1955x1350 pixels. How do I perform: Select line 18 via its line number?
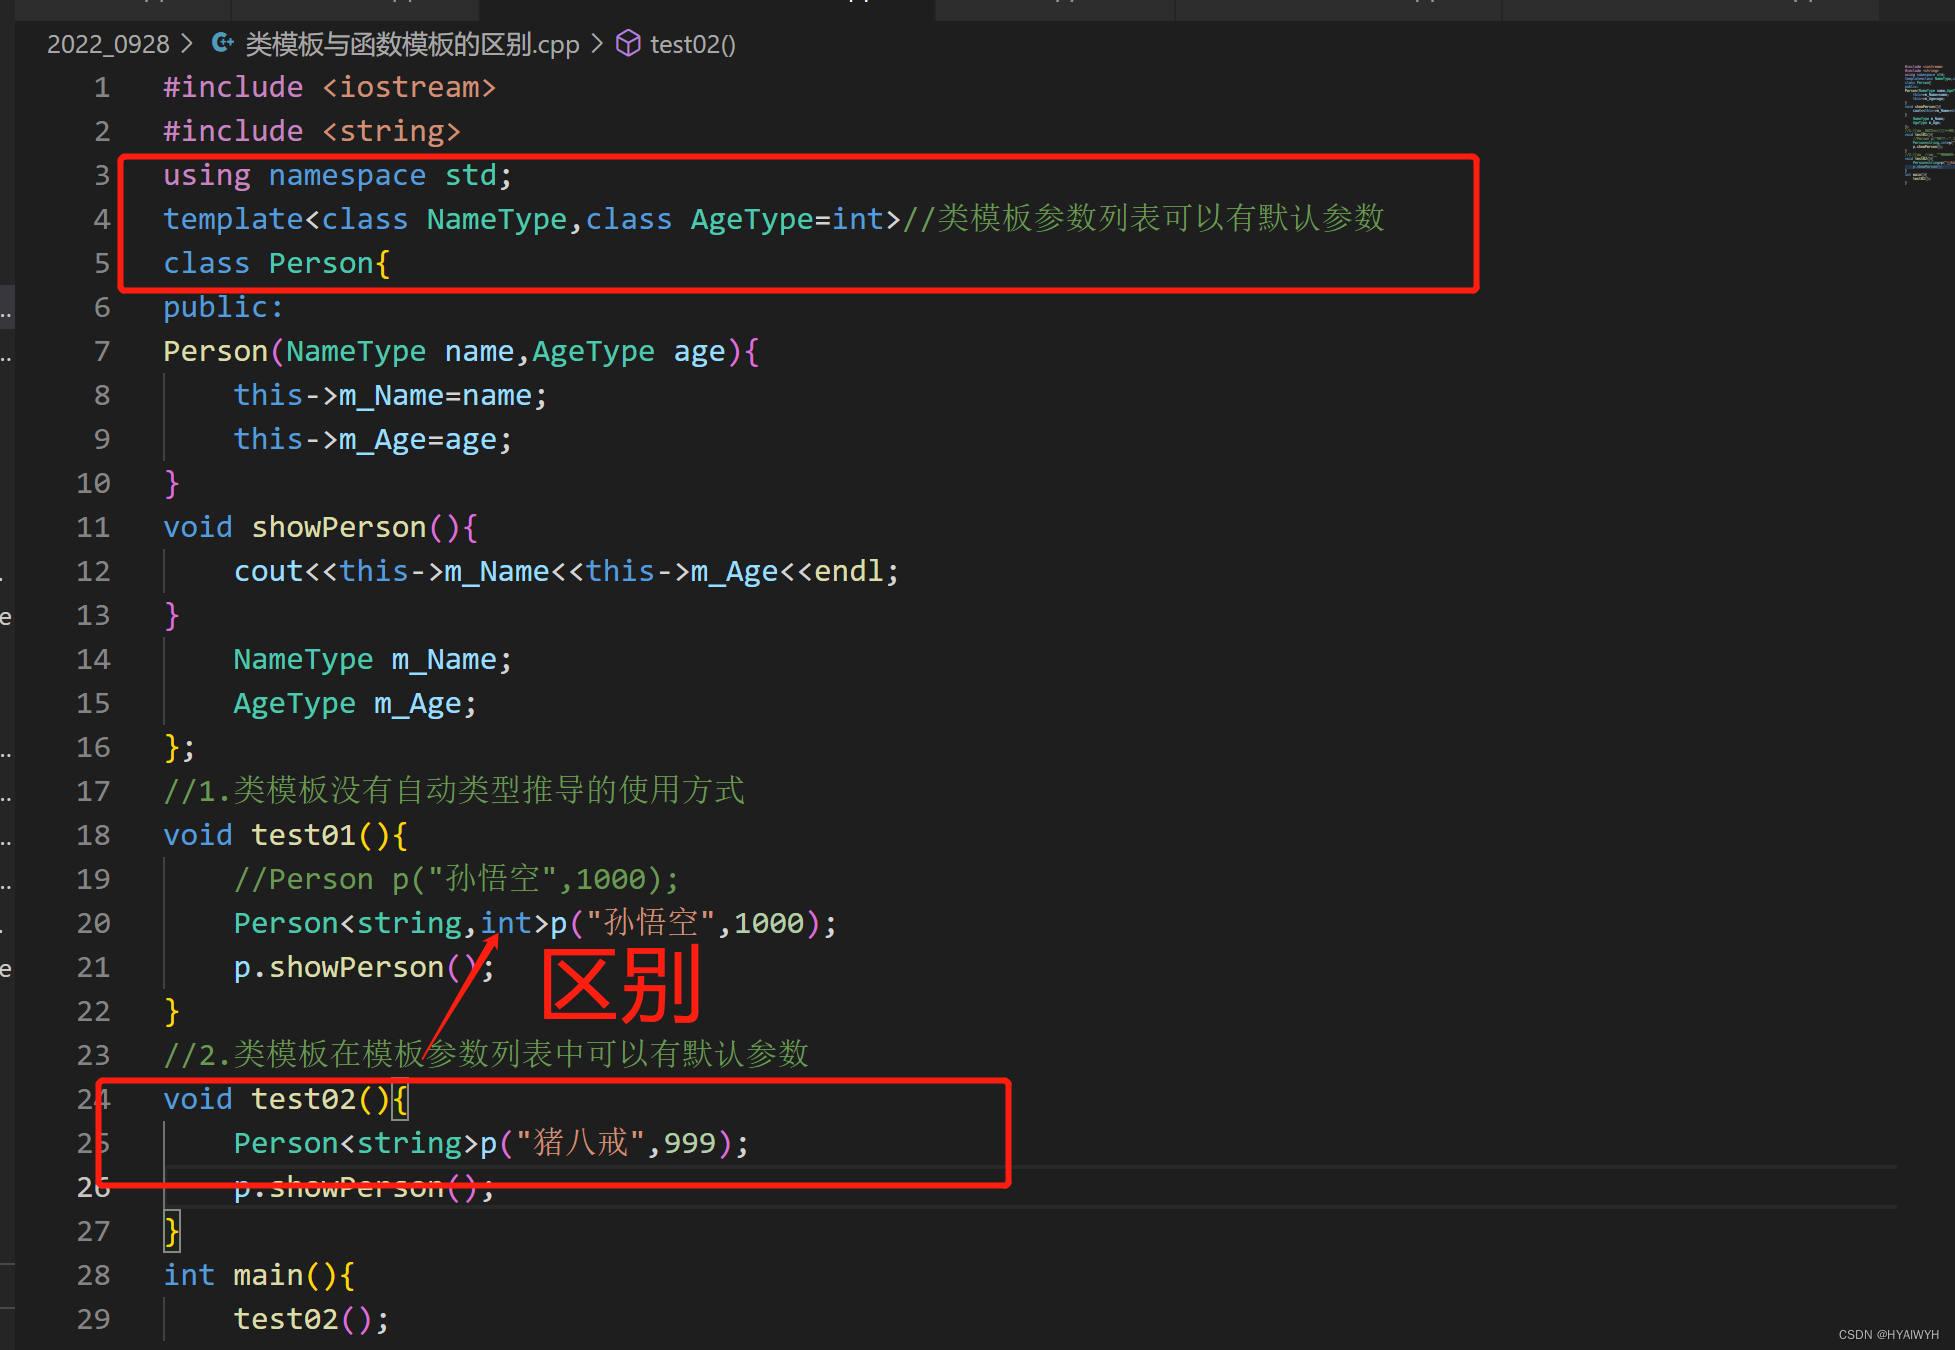93,835
